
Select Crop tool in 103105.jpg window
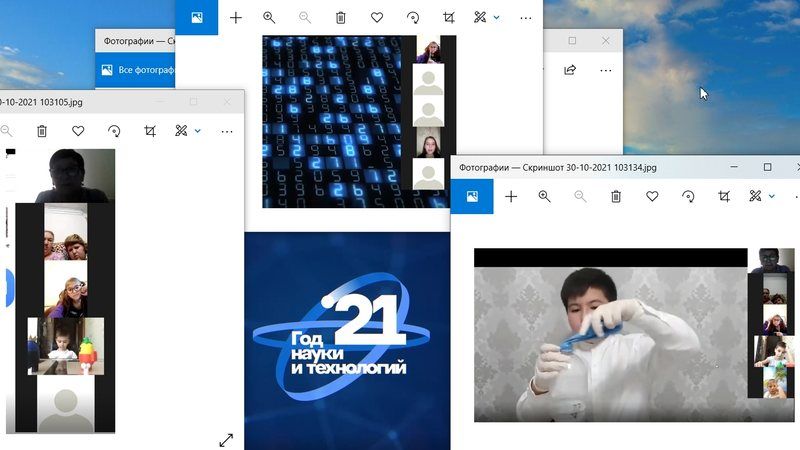pyautogui.click(x=150, y=131)
